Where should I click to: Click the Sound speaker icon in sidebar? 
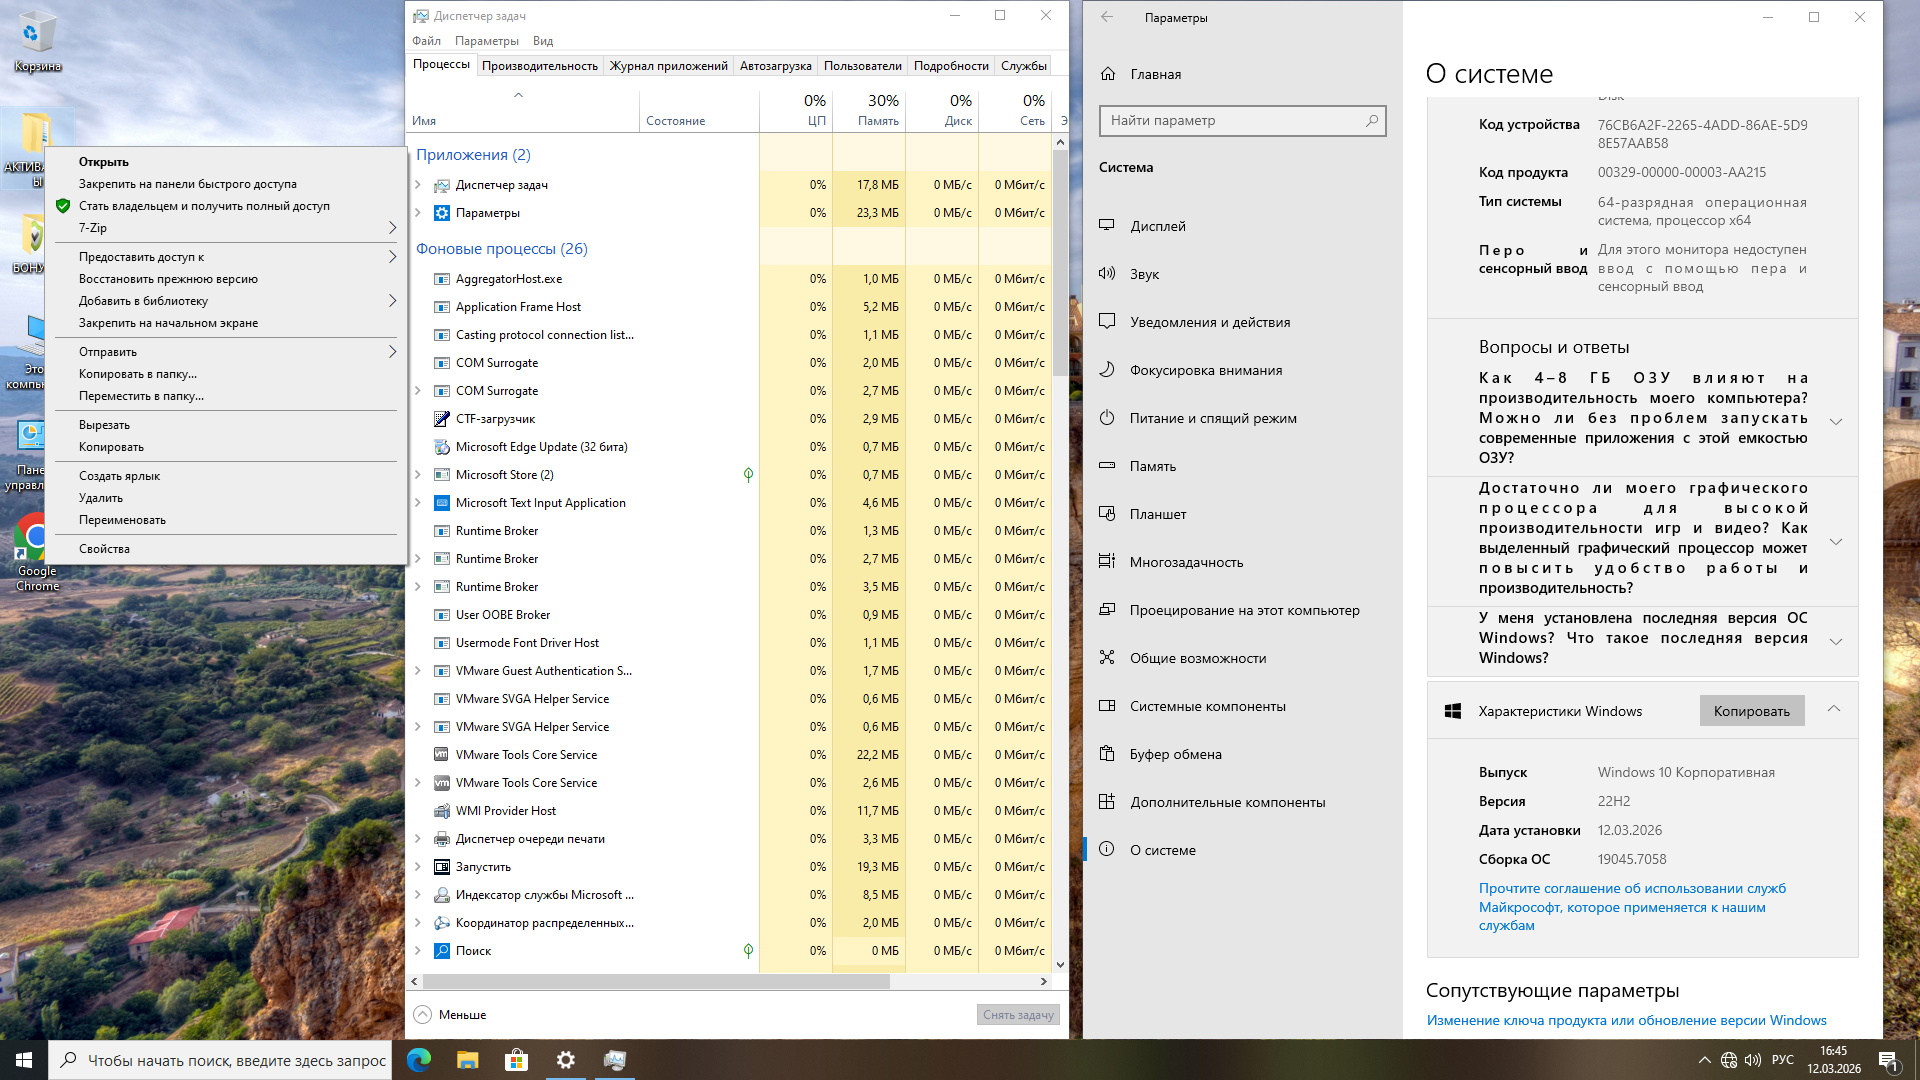[1107, 274]
